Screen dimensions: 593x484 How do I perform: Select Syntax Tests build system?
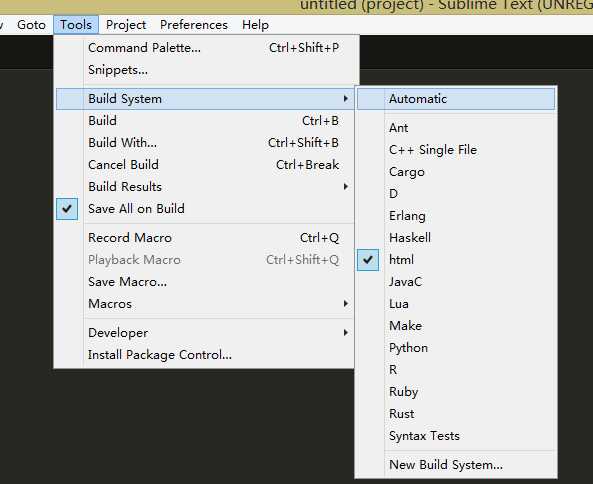point(456,436)
